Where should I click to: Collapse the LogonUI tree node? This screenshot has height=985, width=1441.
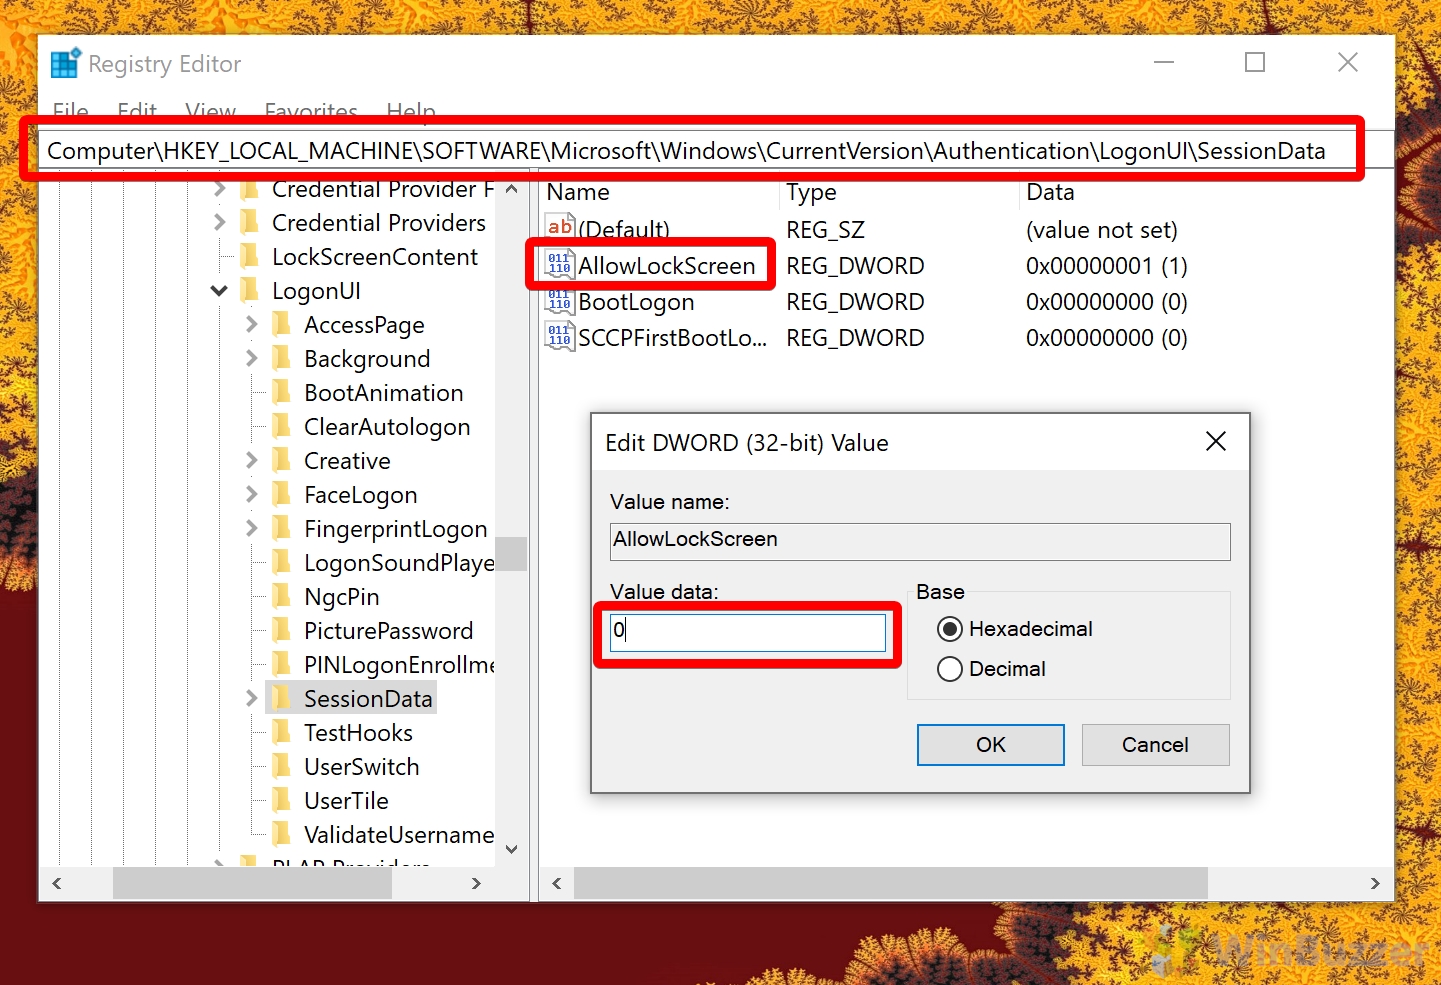[x=219, y=291]
